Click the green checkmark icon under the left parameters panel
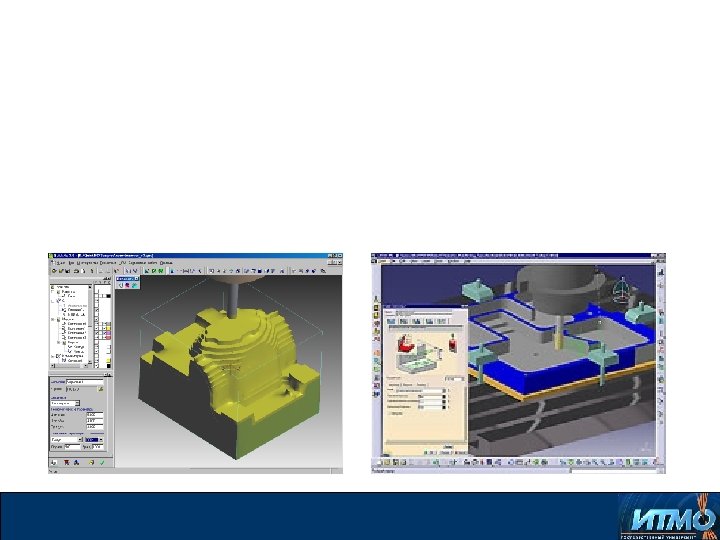The width and height of the screenshot is (720, 540). click(x=102, y=462)
